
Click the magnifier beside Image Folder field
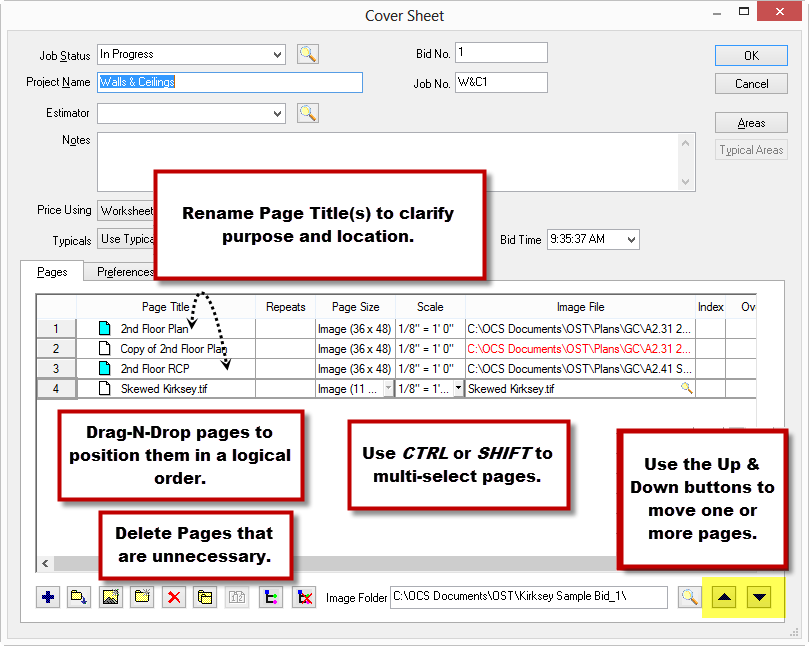[689, 597]
